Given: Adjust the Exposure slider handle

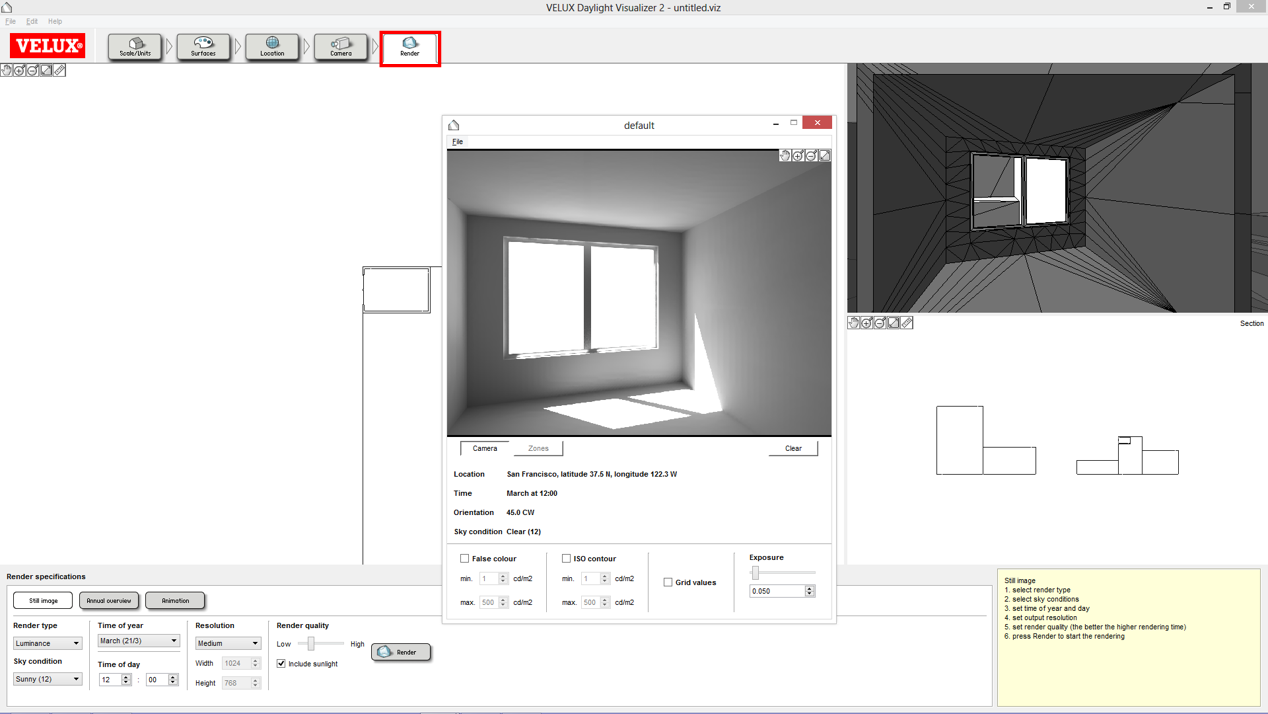Looking at the screenshot, I should (756, 573).
